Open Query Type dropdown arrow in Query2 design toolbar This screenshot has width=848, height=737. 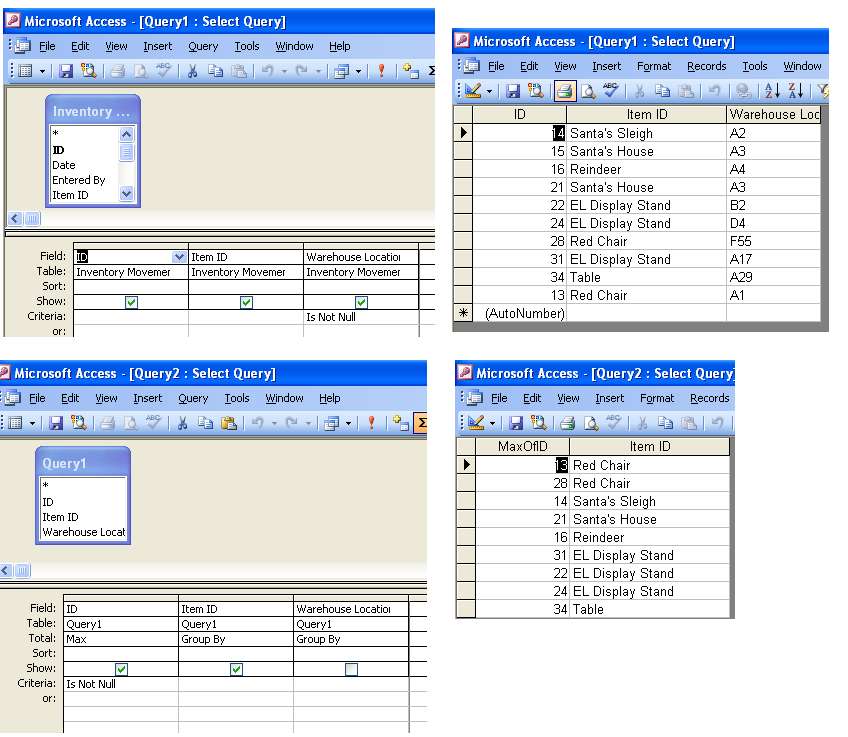click(x=348, y=423)
